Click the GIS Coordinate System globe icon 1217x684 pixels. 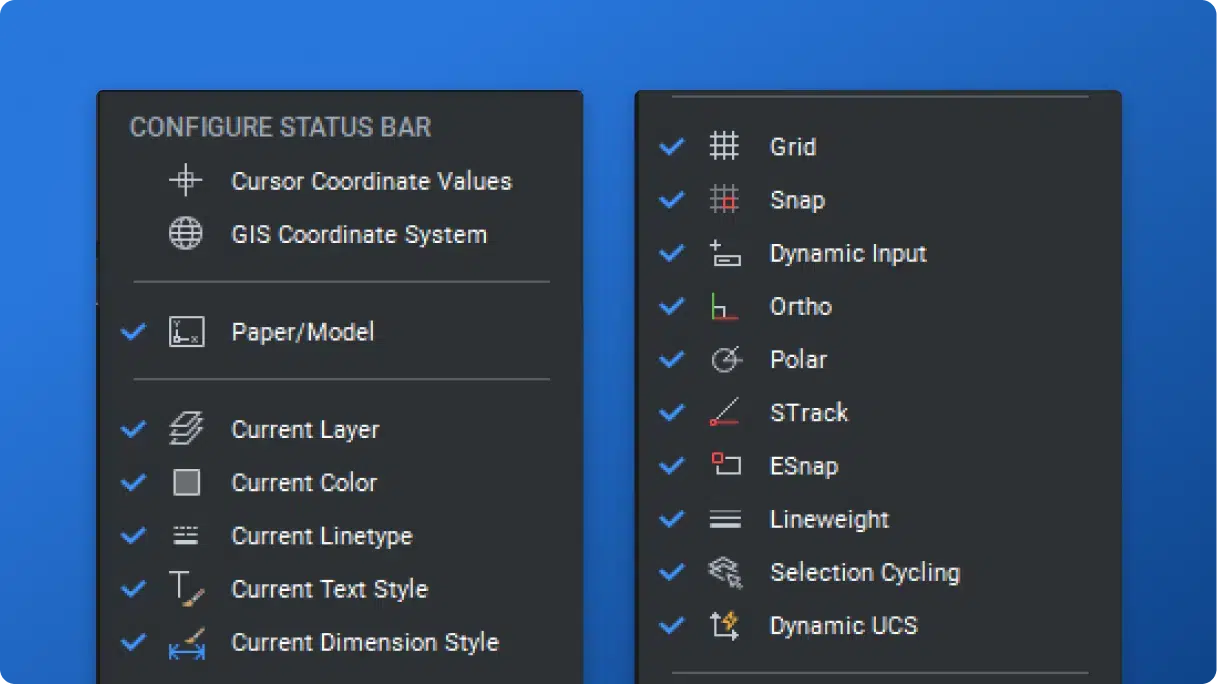pos(186,234)
